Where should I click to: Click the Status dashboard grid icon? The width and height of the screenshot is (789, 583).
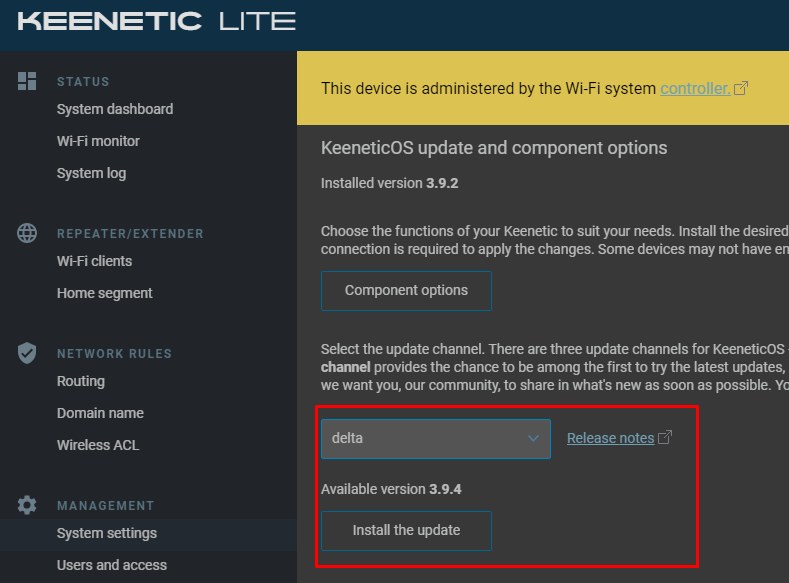(27, 81)
